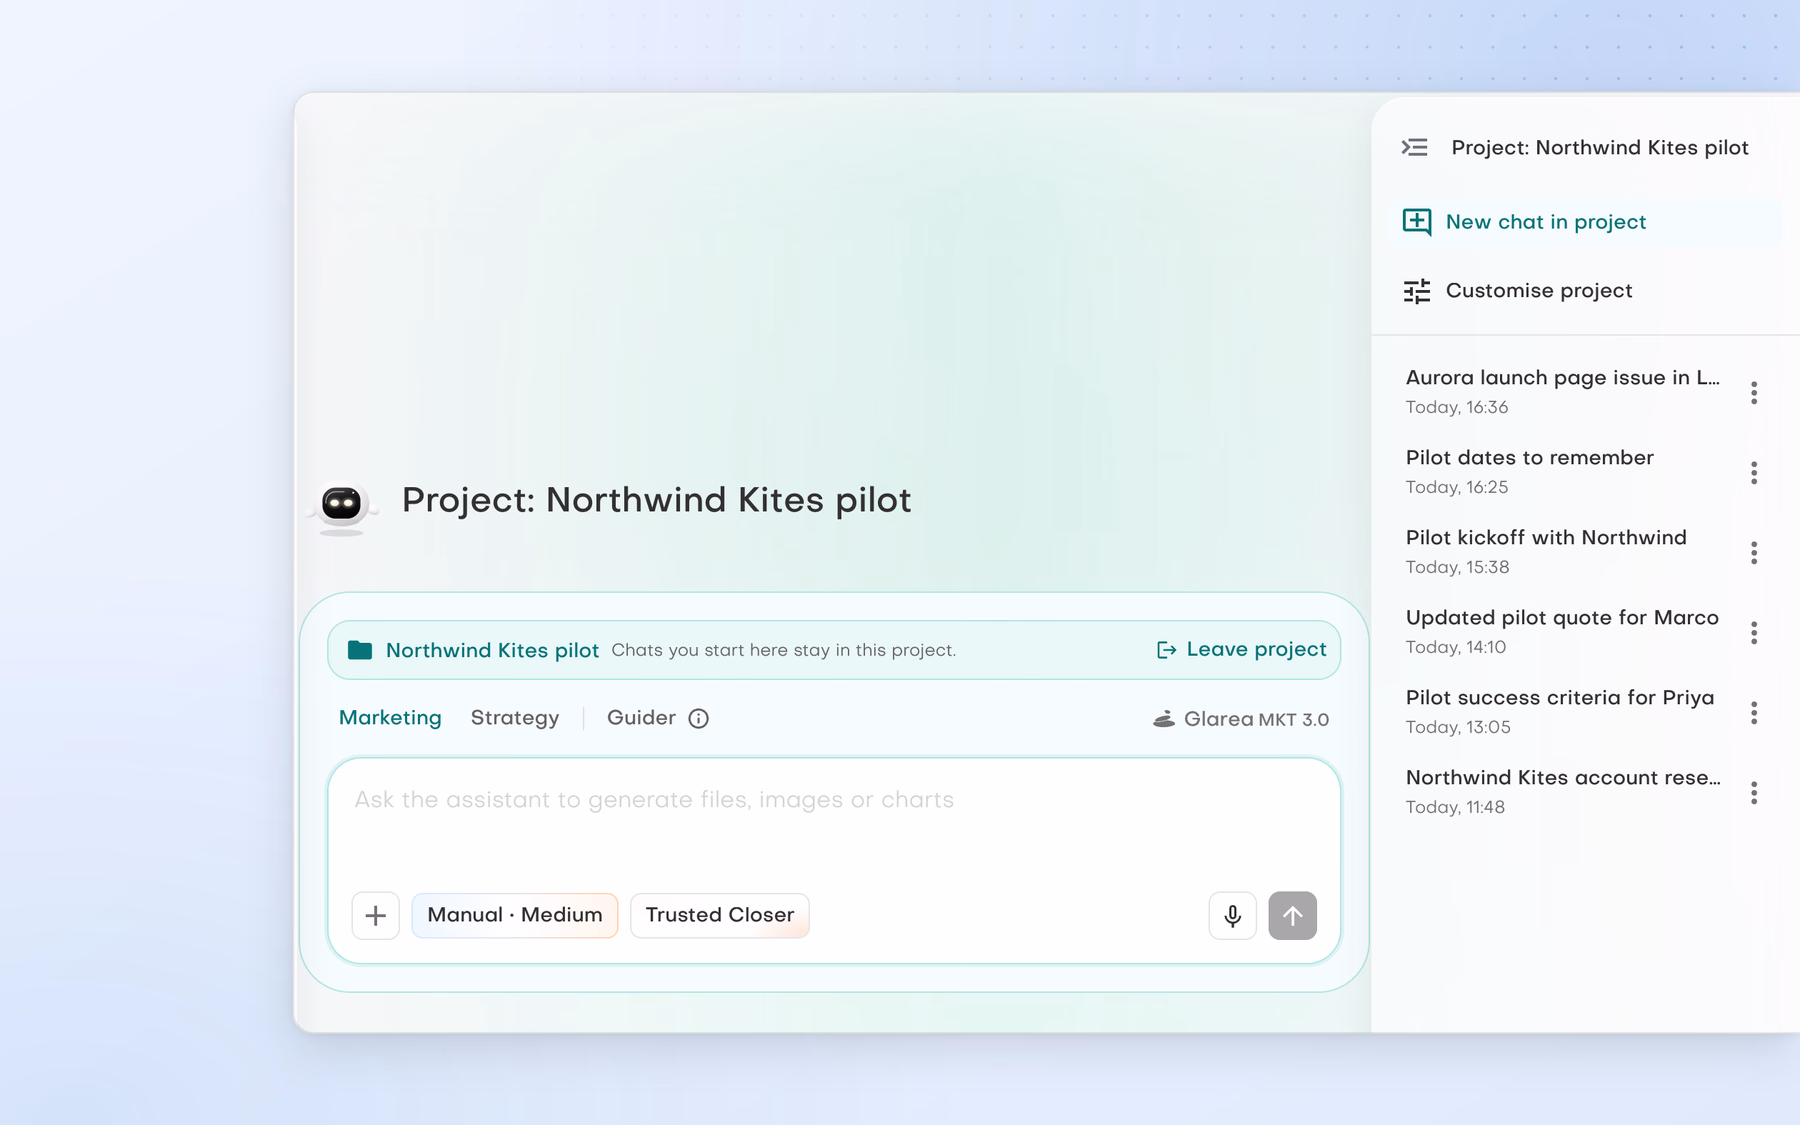Screen dimensions: 1800x1125
Task: Click the sidebar title Project: Northwind Kites pilot
Action: pos(1600,148)
